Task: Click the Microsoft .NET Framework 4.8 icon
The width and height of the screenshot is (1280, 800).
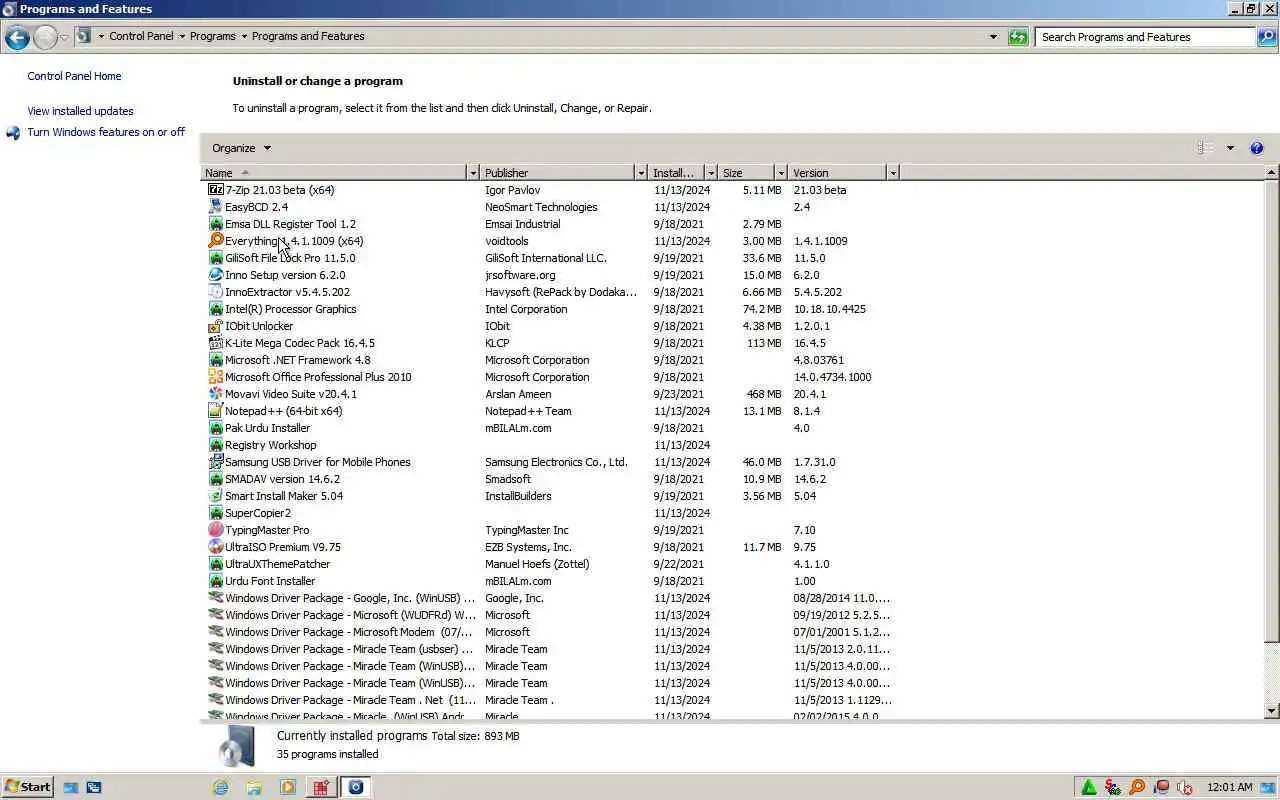Action: pyautogui.click(x=216, y=360)
